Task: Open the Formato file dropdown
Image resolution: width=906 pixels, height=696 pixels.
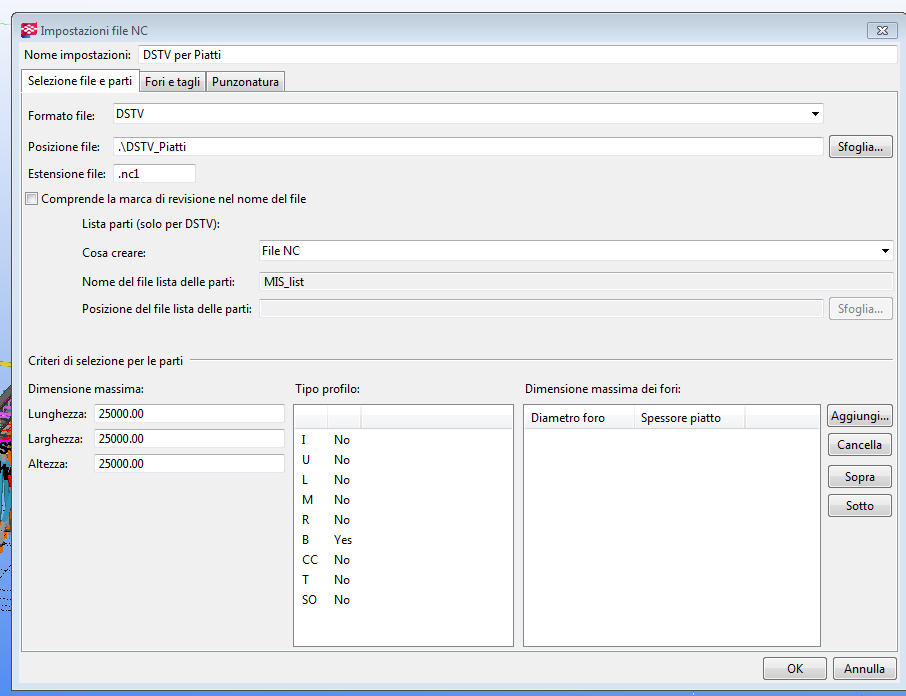Action: (x=817, y=114)
